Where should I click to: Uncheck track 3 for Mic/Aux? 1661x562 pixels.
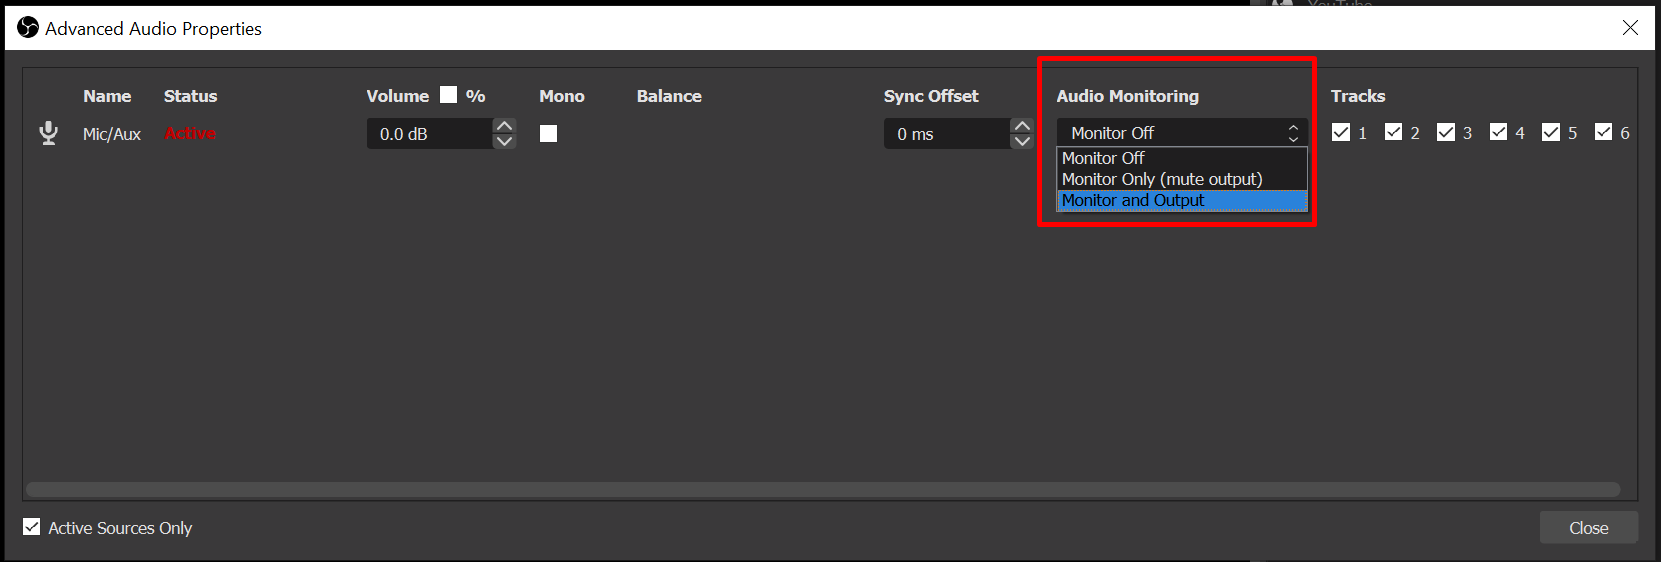click(1446, 132)
